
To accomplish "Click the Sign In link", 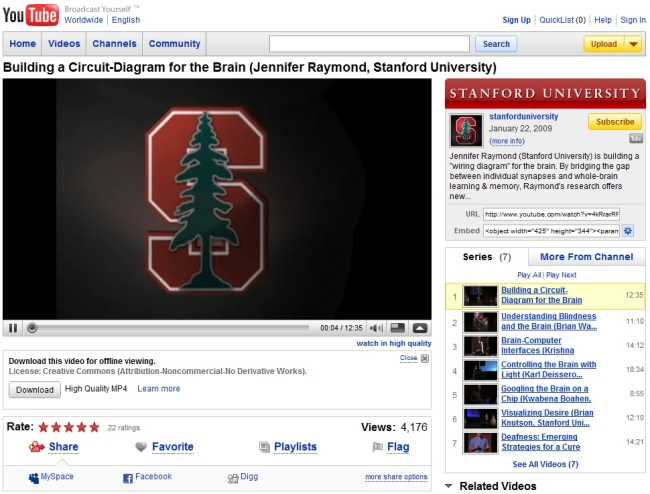I will pos(633,20).
